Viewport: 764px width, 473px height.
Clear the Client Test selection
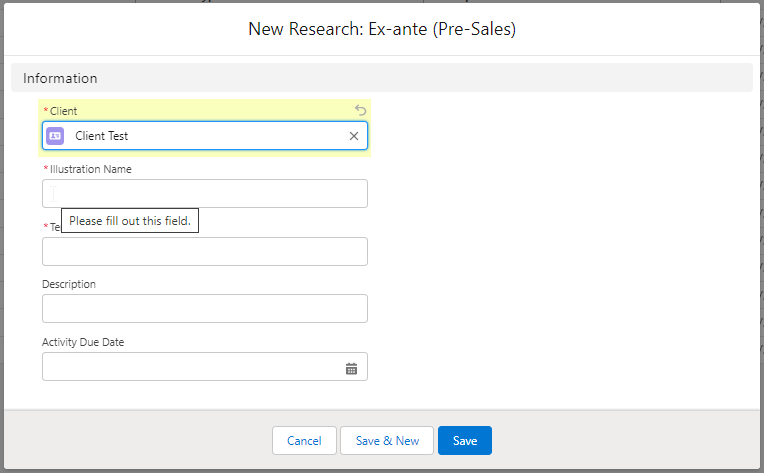[353, 136]
